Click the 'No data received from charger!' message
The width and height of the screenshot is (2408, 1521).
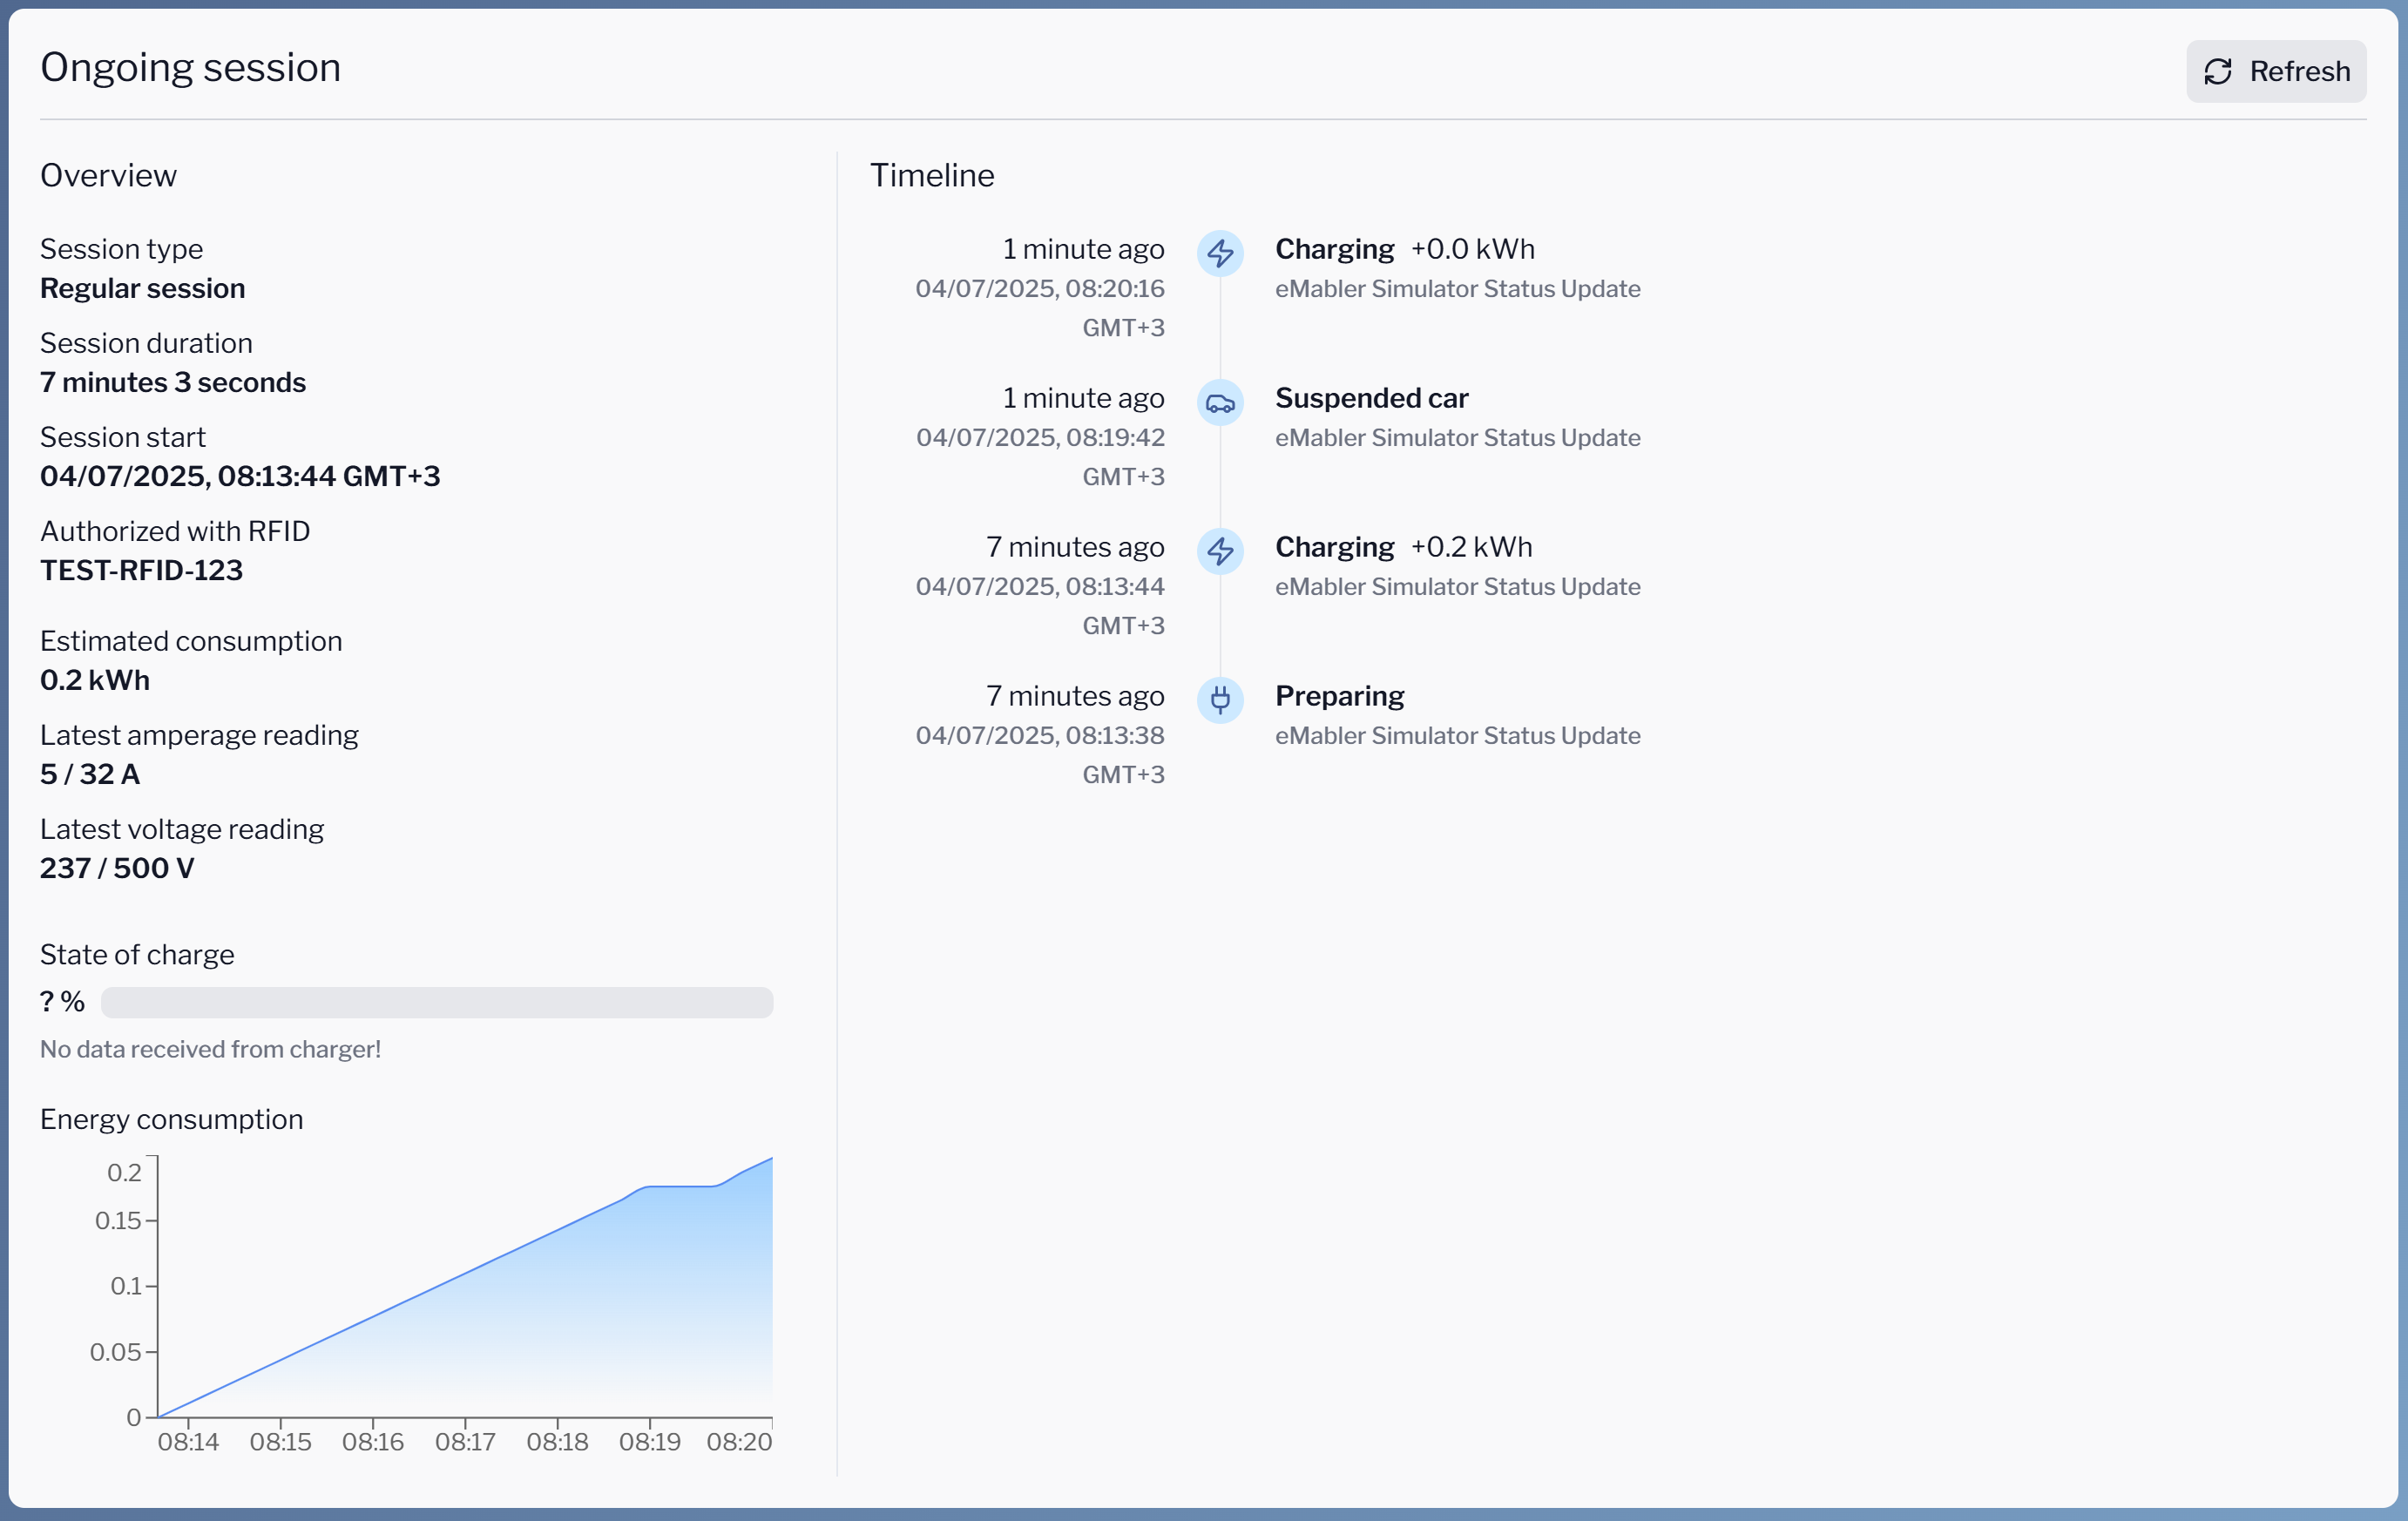210,1049
